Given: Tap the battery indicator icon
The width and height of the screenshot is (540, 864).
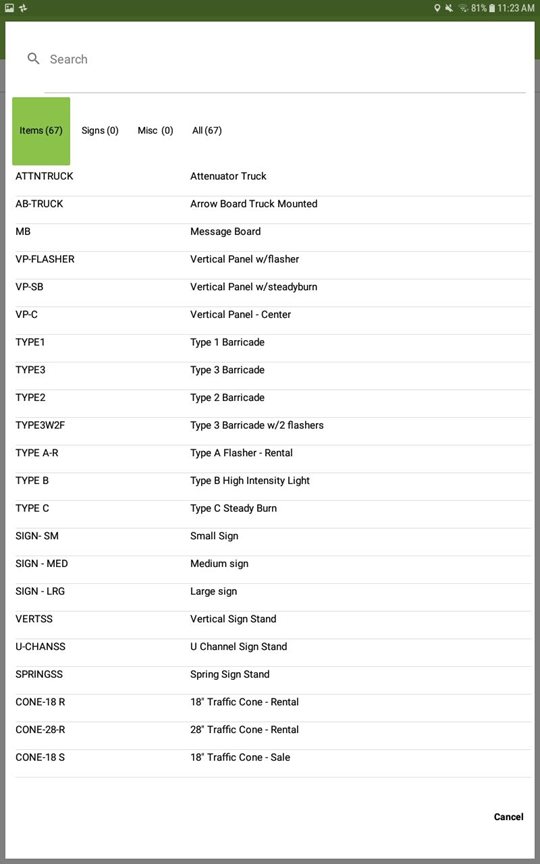Looking at the screenshot, I should 492,8.
